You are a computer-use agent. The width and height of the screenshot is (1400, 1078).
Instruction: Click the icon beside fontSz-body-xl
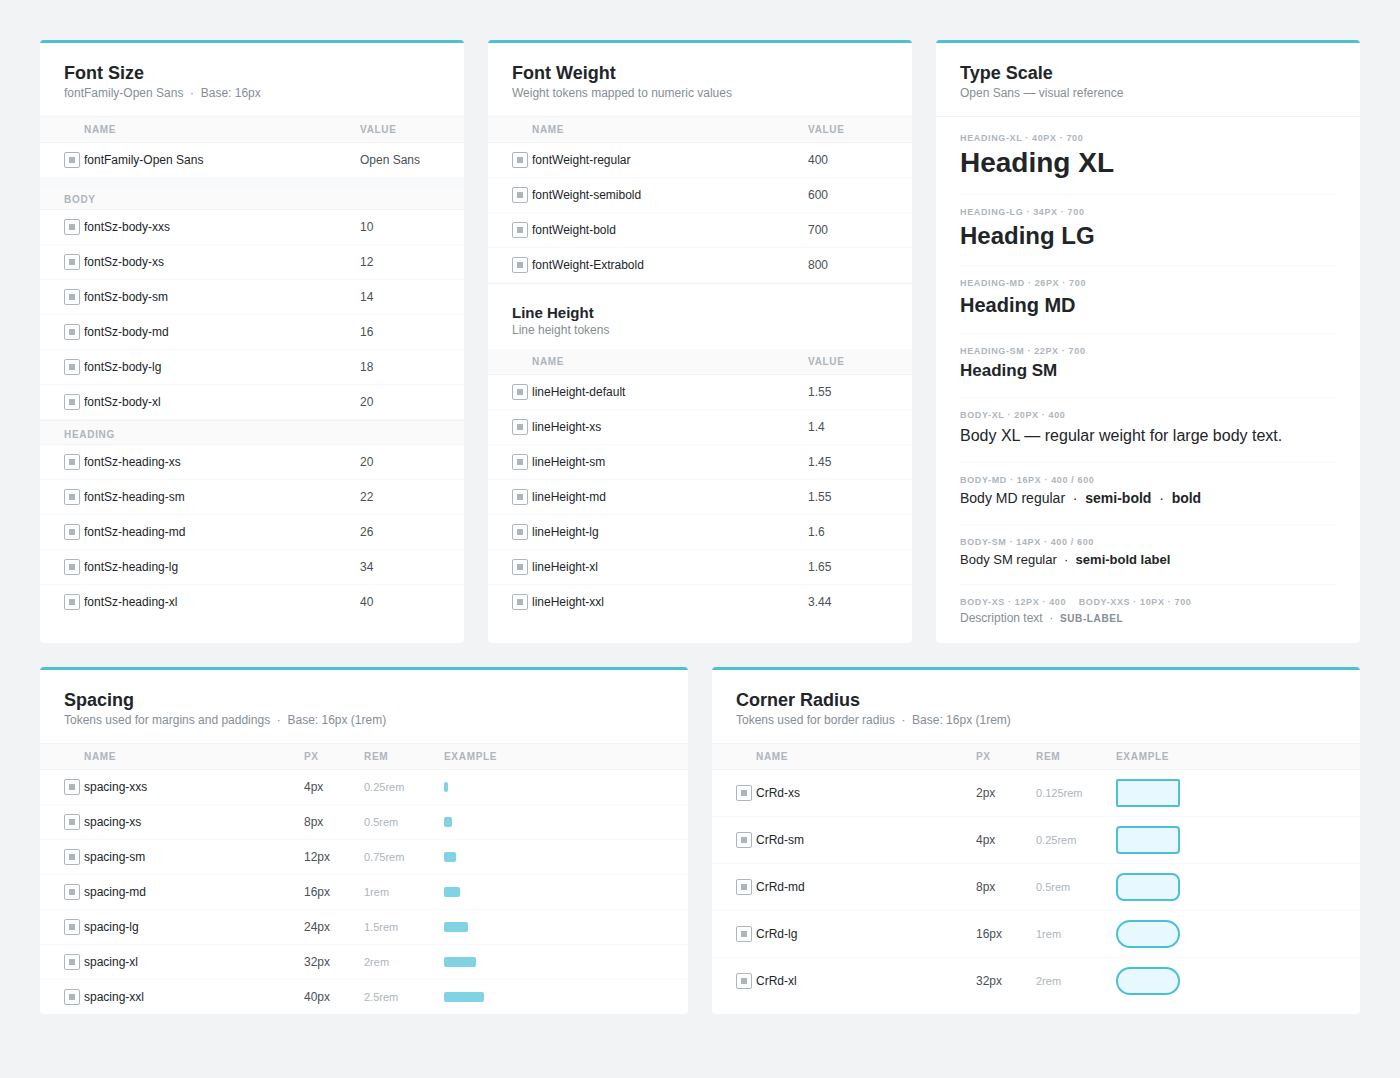click(72, 402)
